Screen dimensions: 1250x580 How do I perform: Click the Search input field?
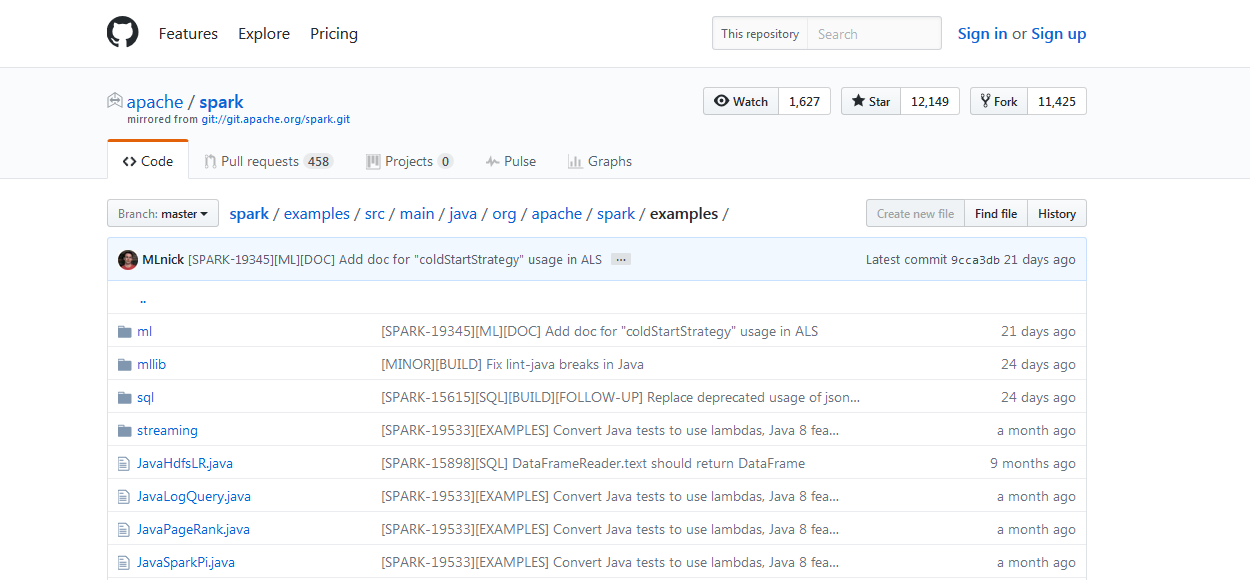tap(874, 33)
